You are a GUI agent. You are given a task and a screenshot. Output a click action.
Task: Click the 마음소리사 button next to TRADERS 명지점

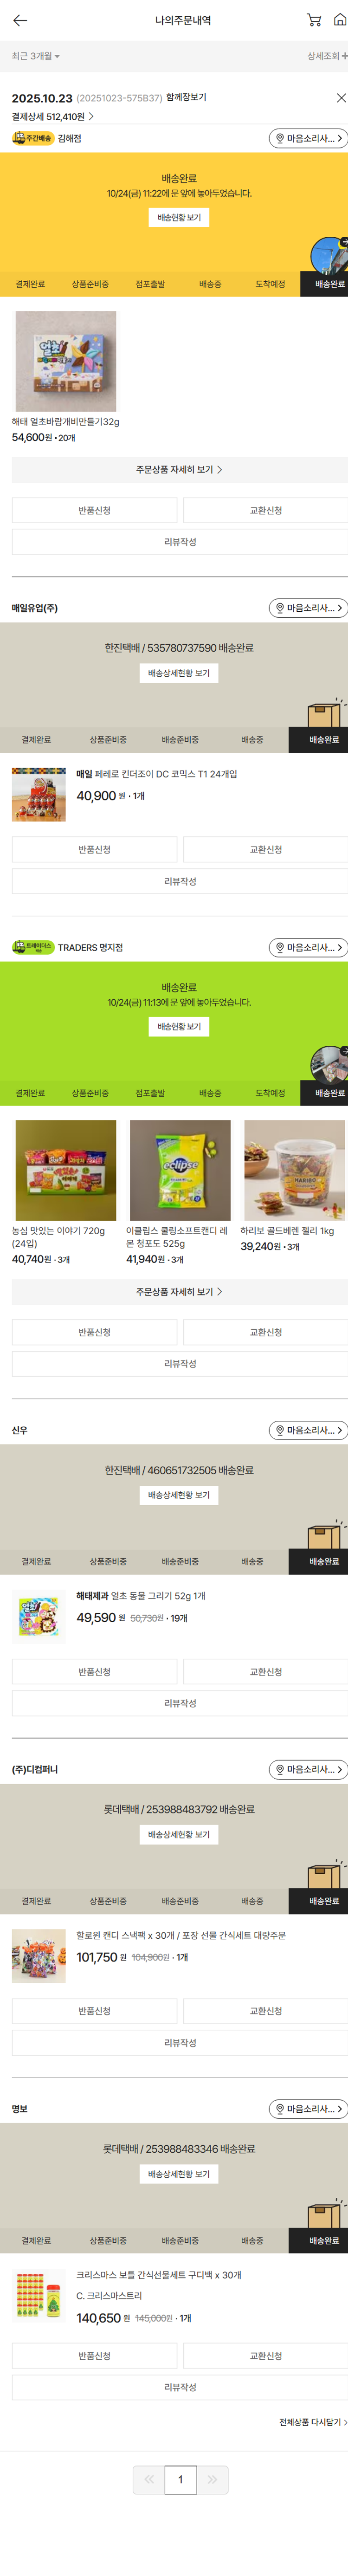[x=308, y=947]
